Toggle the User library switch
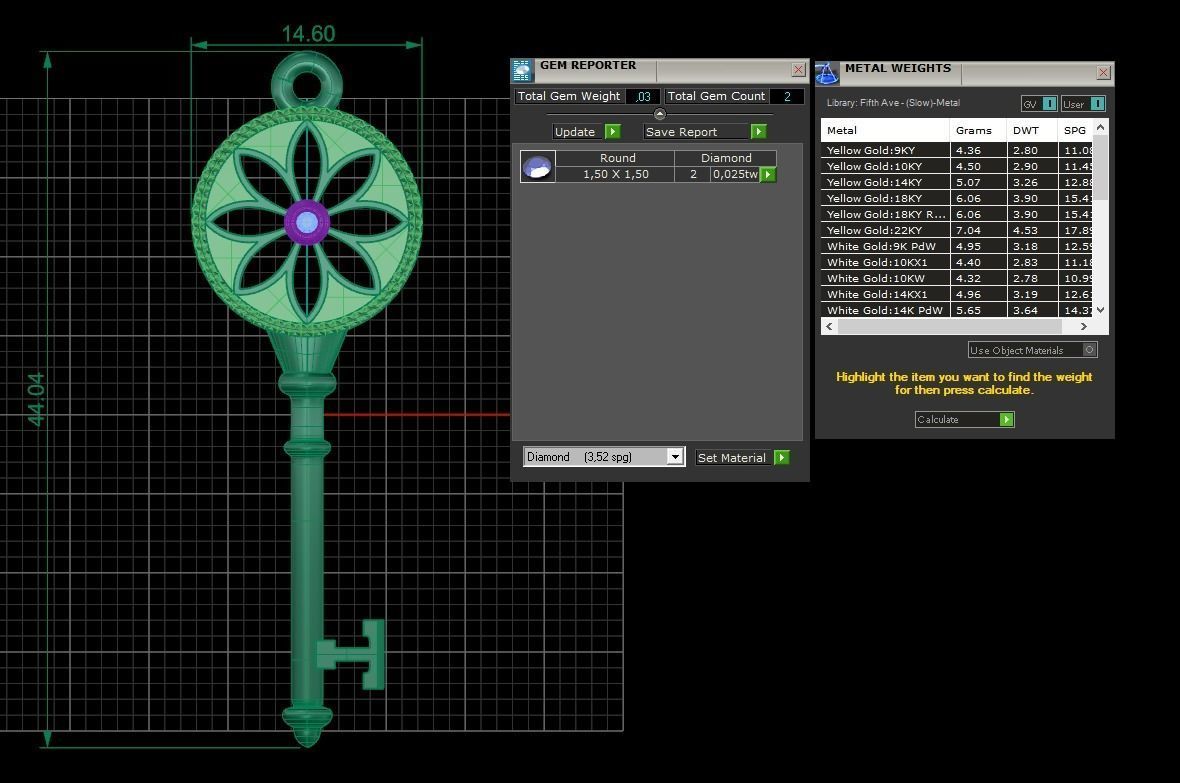 point(1097,104)
